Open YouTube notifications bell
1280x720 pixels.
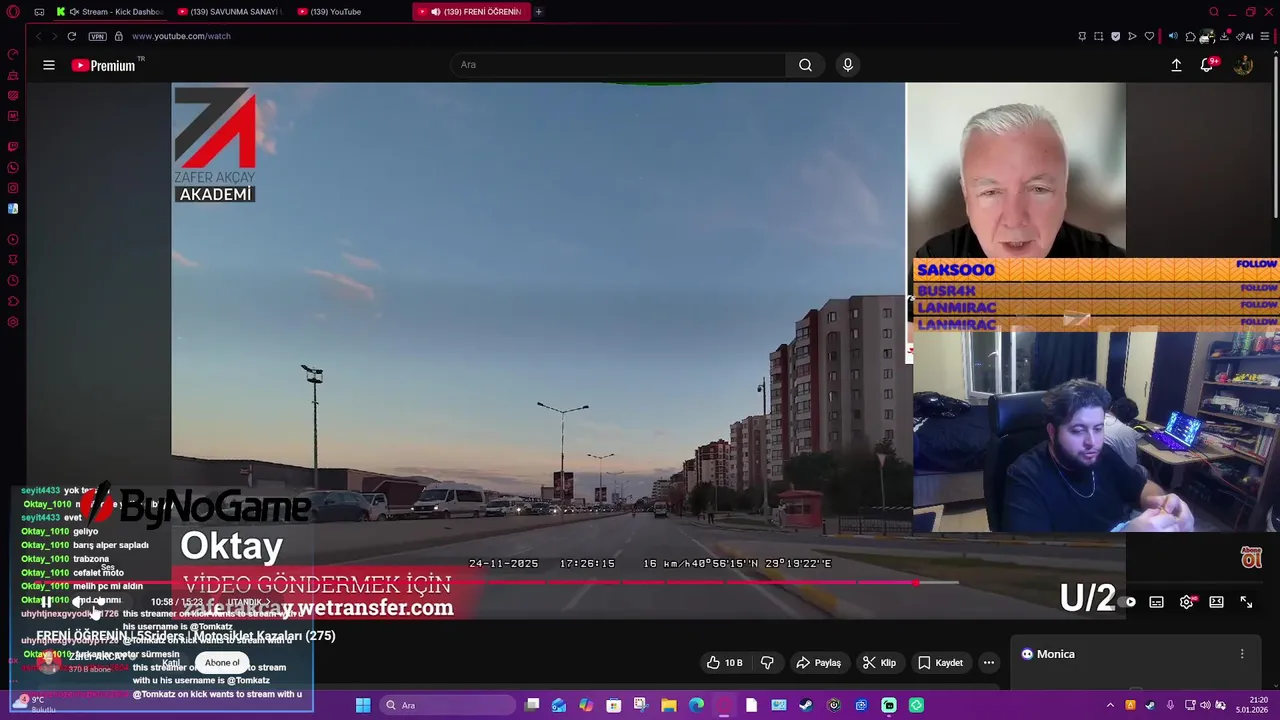pos(1207,65)
